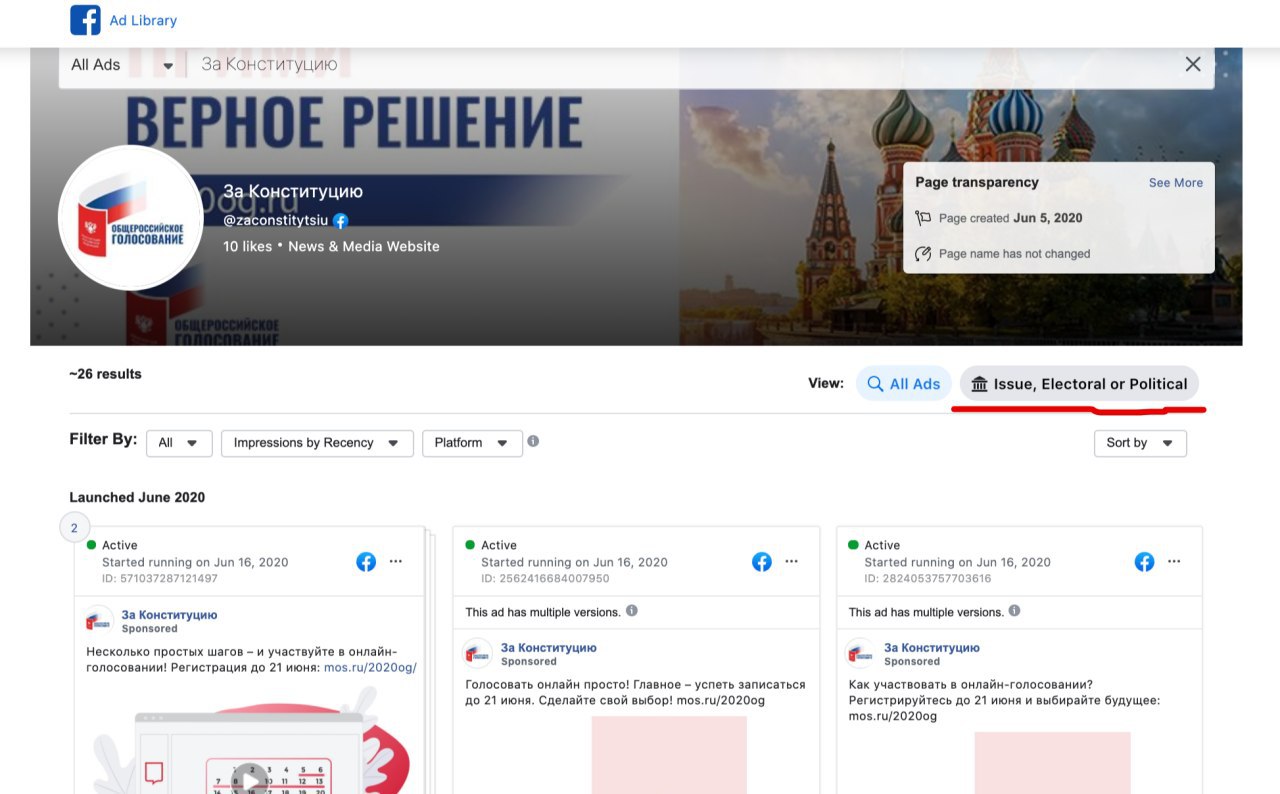Click the ~26 results count text
Screen dimensions: 1280x794
coord(105,374)
